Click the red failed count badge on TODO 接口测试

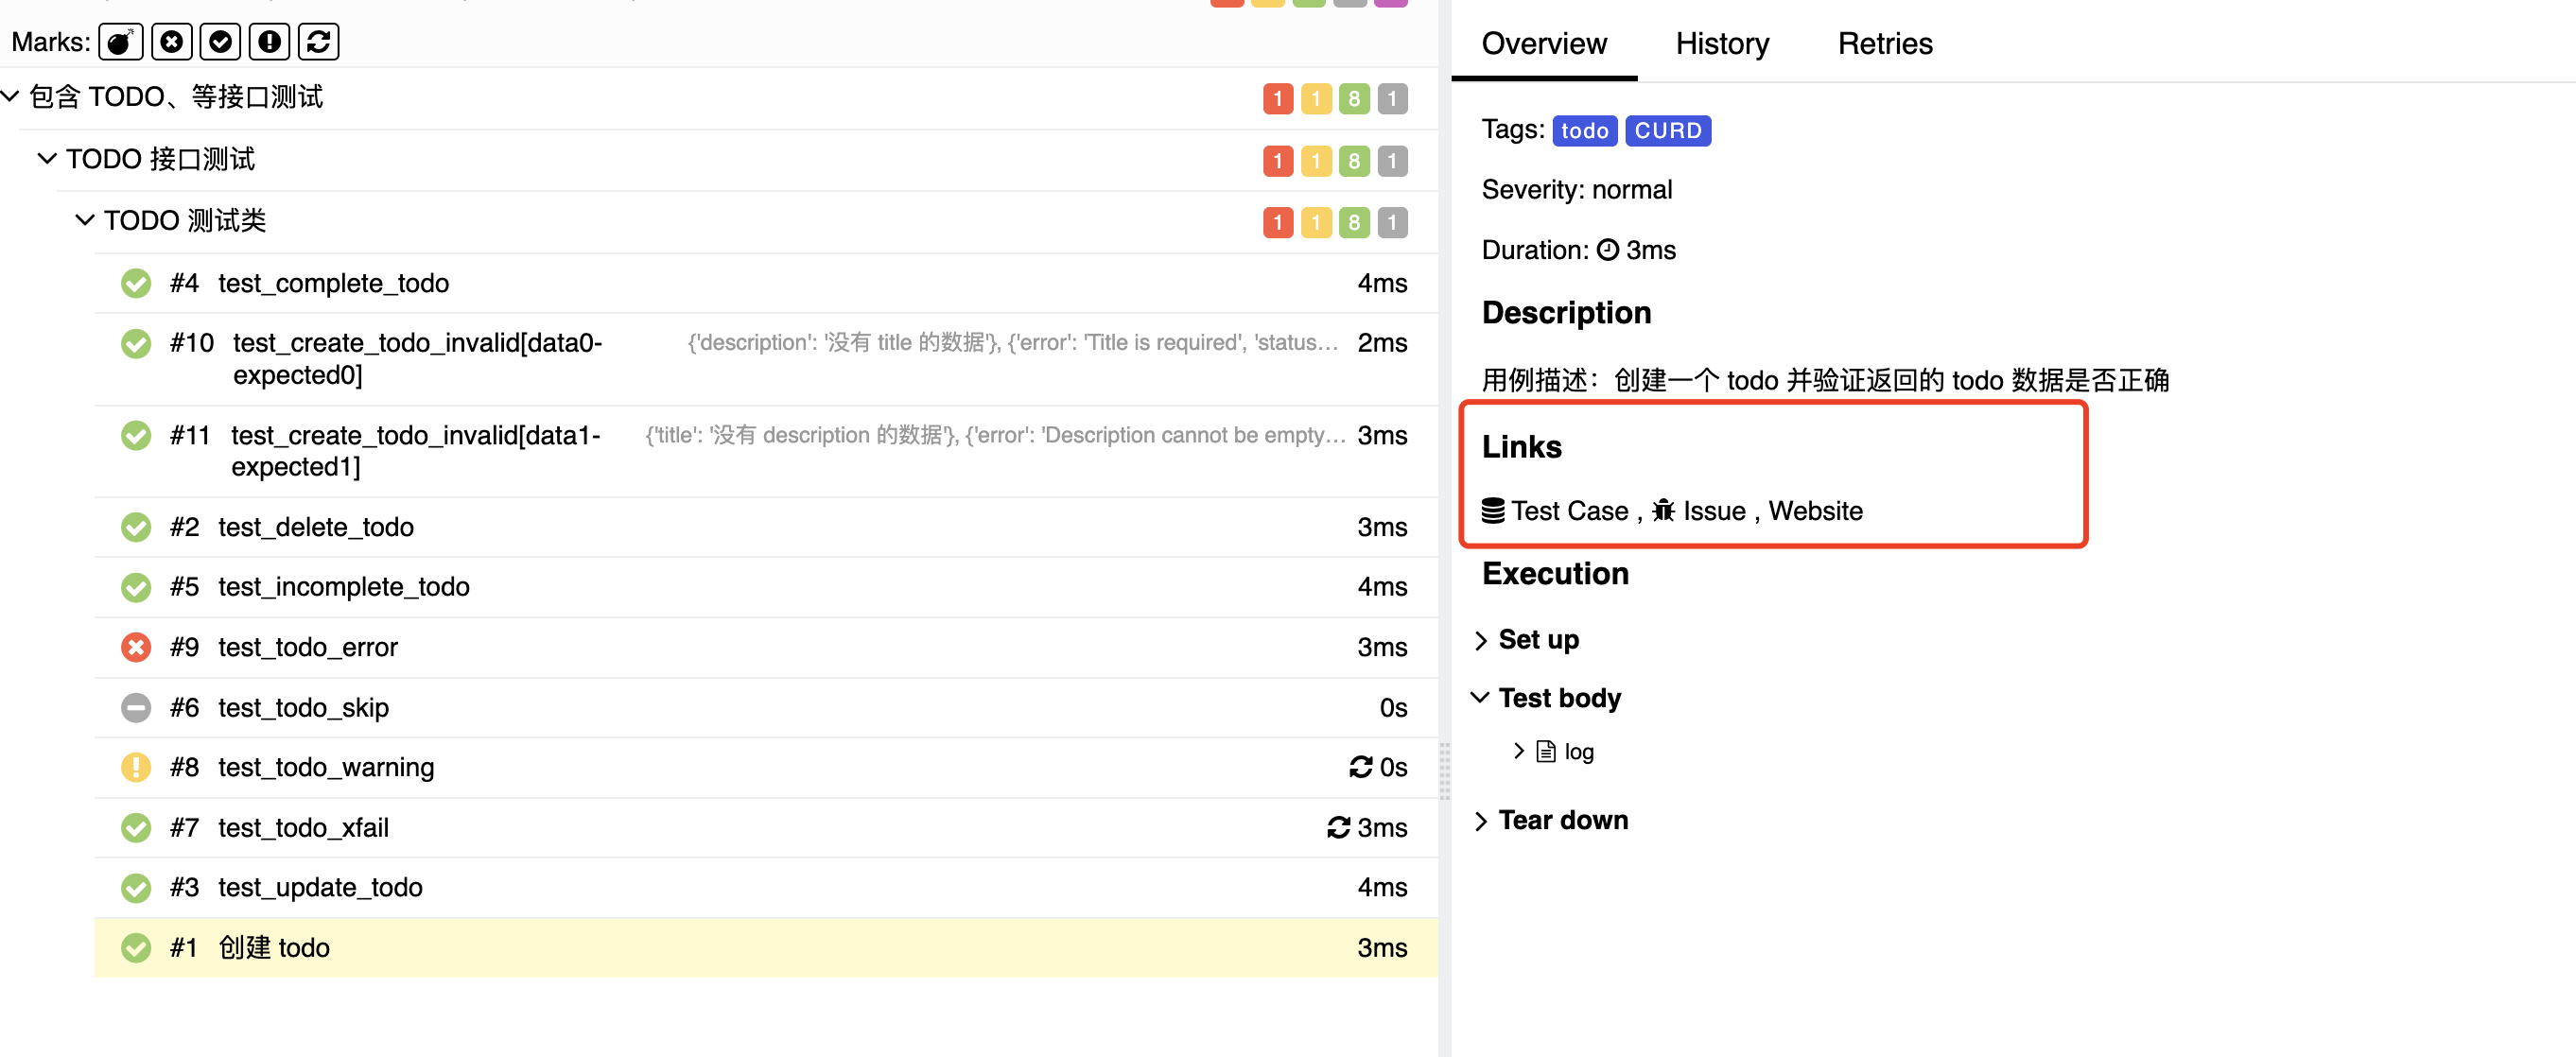(1277, 161)
